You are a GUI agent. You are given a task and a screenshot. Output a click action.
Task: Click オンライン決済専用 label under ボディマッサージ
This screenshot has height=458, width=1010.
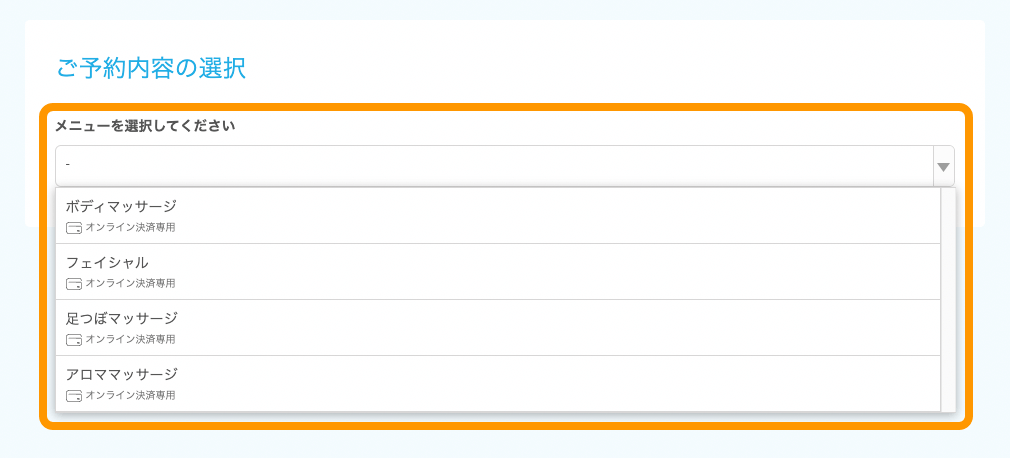tap(130, 228)
